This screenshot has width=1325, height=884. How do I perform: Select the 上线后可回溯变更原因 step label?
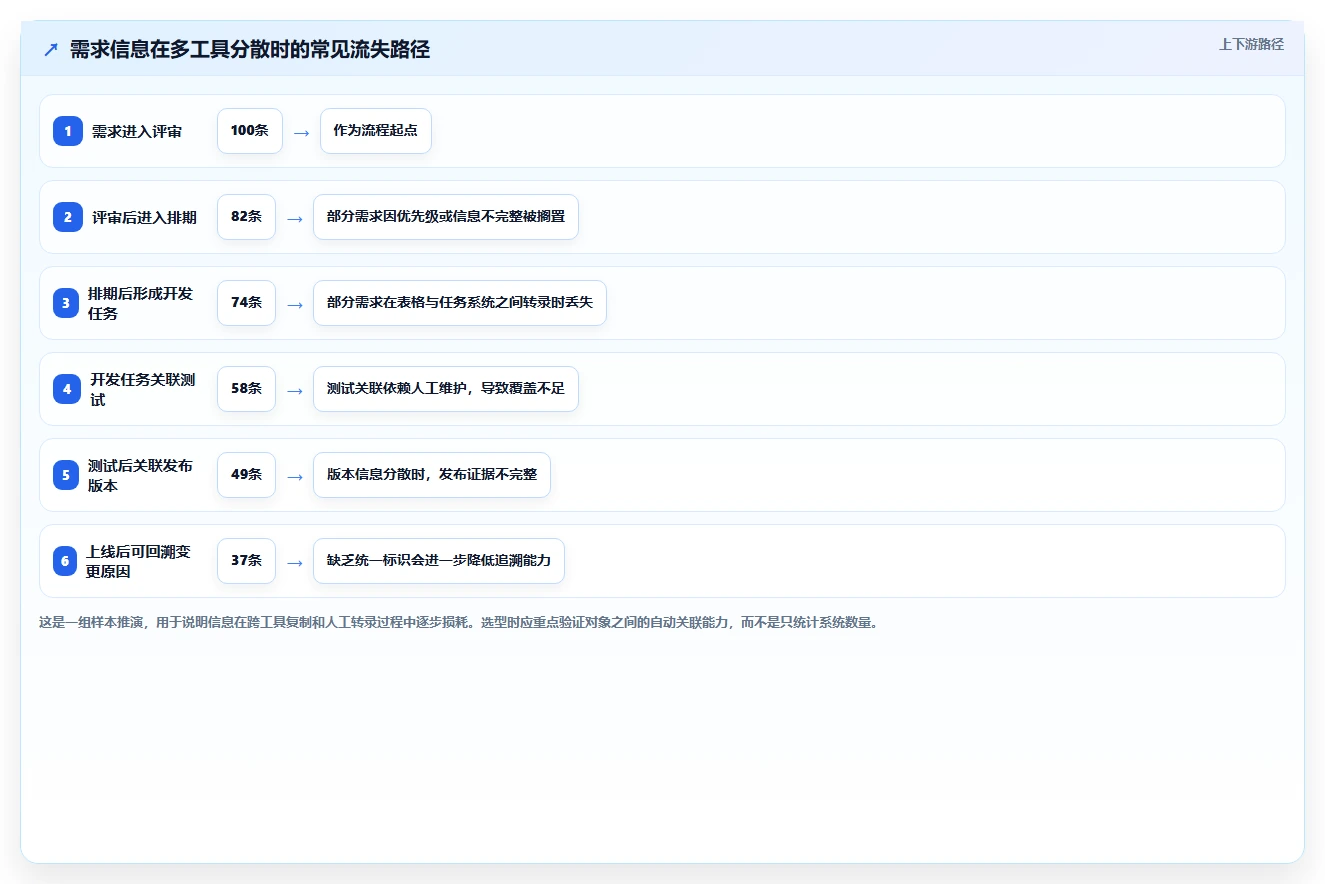tap(139, 561)
